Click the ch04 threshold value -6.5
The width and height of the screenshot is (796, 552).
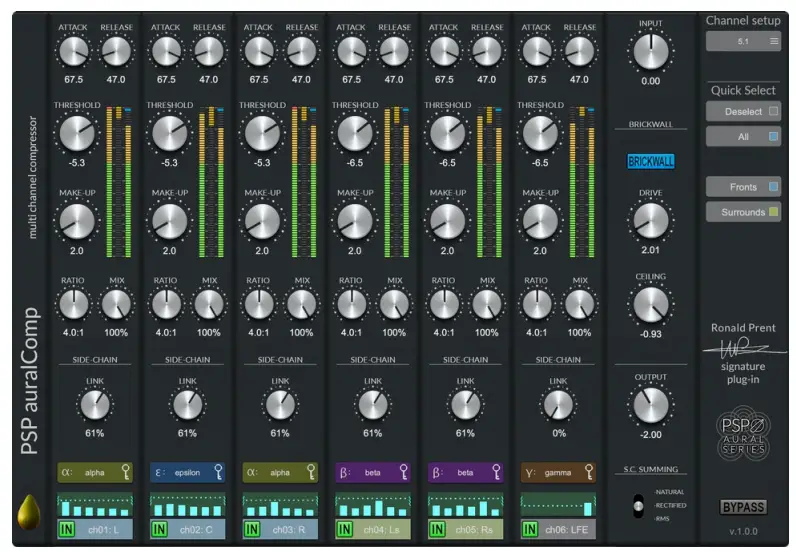point(355,163)
